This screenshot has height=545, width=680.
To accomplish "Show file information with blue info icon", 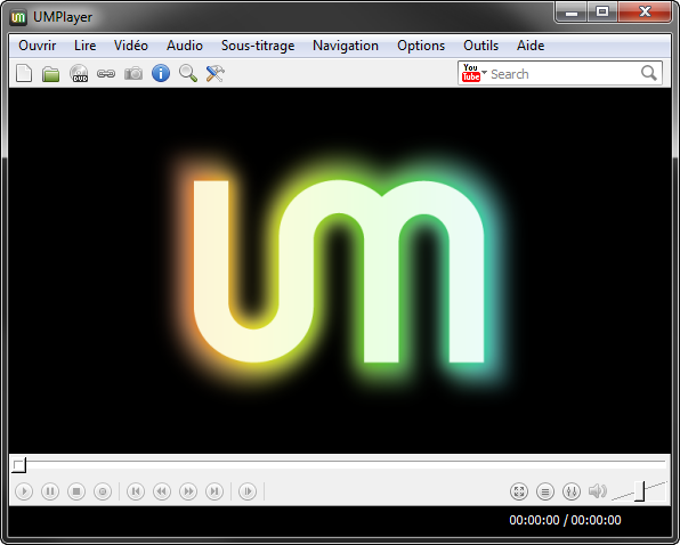I will point(160,73).
